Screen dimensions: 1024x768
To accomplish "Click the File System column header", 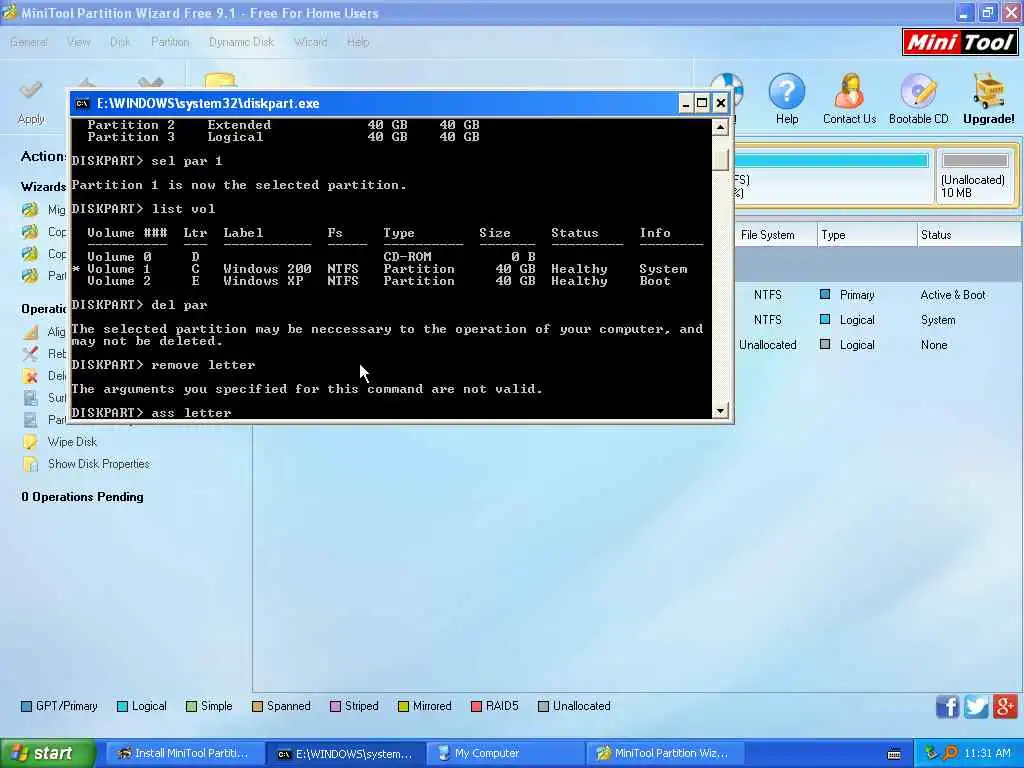I will [776, 235].
